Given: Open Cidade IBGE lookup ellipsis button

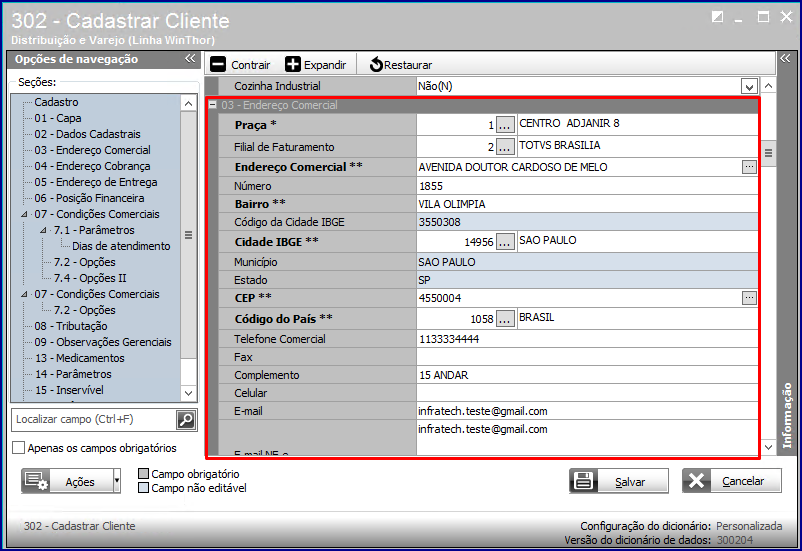Looking at the screenshot, I should pos(505,241).
